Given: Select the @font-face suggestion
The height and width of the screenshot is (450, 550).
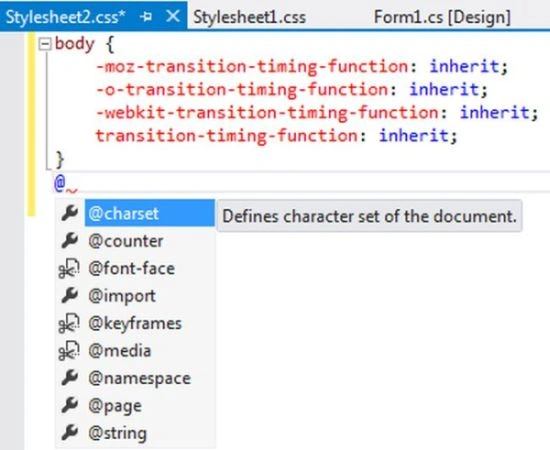Looking at the screenshot, I should point(132,269).
